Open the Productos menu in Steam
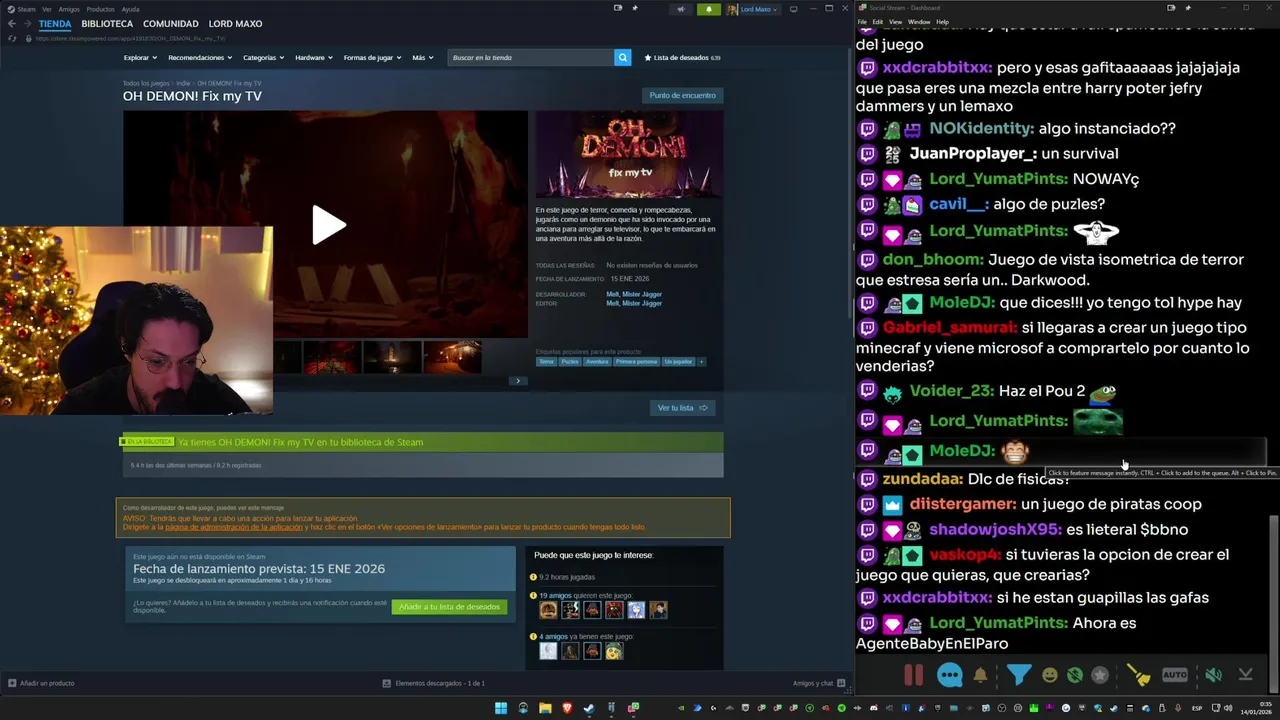The image size is (1280, 720). [x=100, y=9]
